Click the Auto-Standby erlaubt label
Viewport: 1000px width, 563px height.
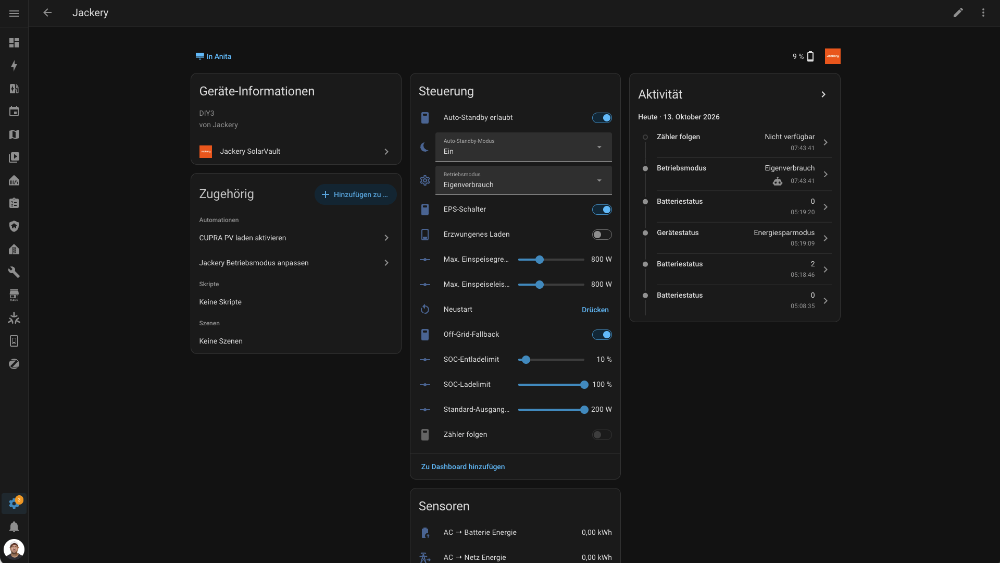478,118
